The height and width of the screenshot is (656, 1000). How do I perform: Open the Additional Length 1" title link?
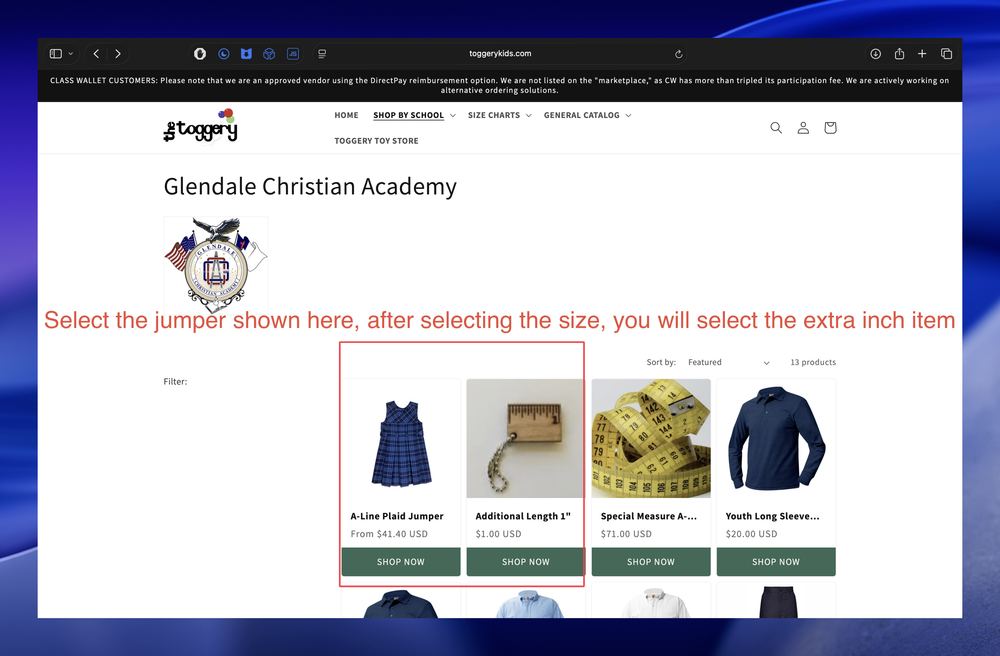(523, 516)
